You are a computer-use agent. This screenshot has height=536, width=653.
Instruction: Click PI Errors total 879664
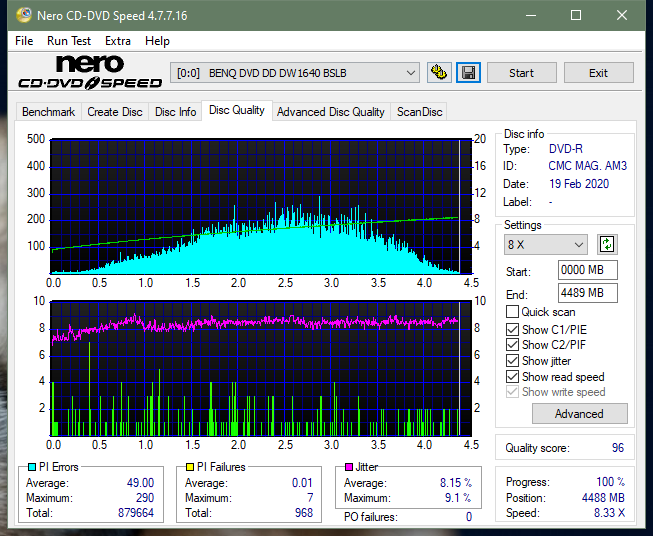tap(136, 513)
